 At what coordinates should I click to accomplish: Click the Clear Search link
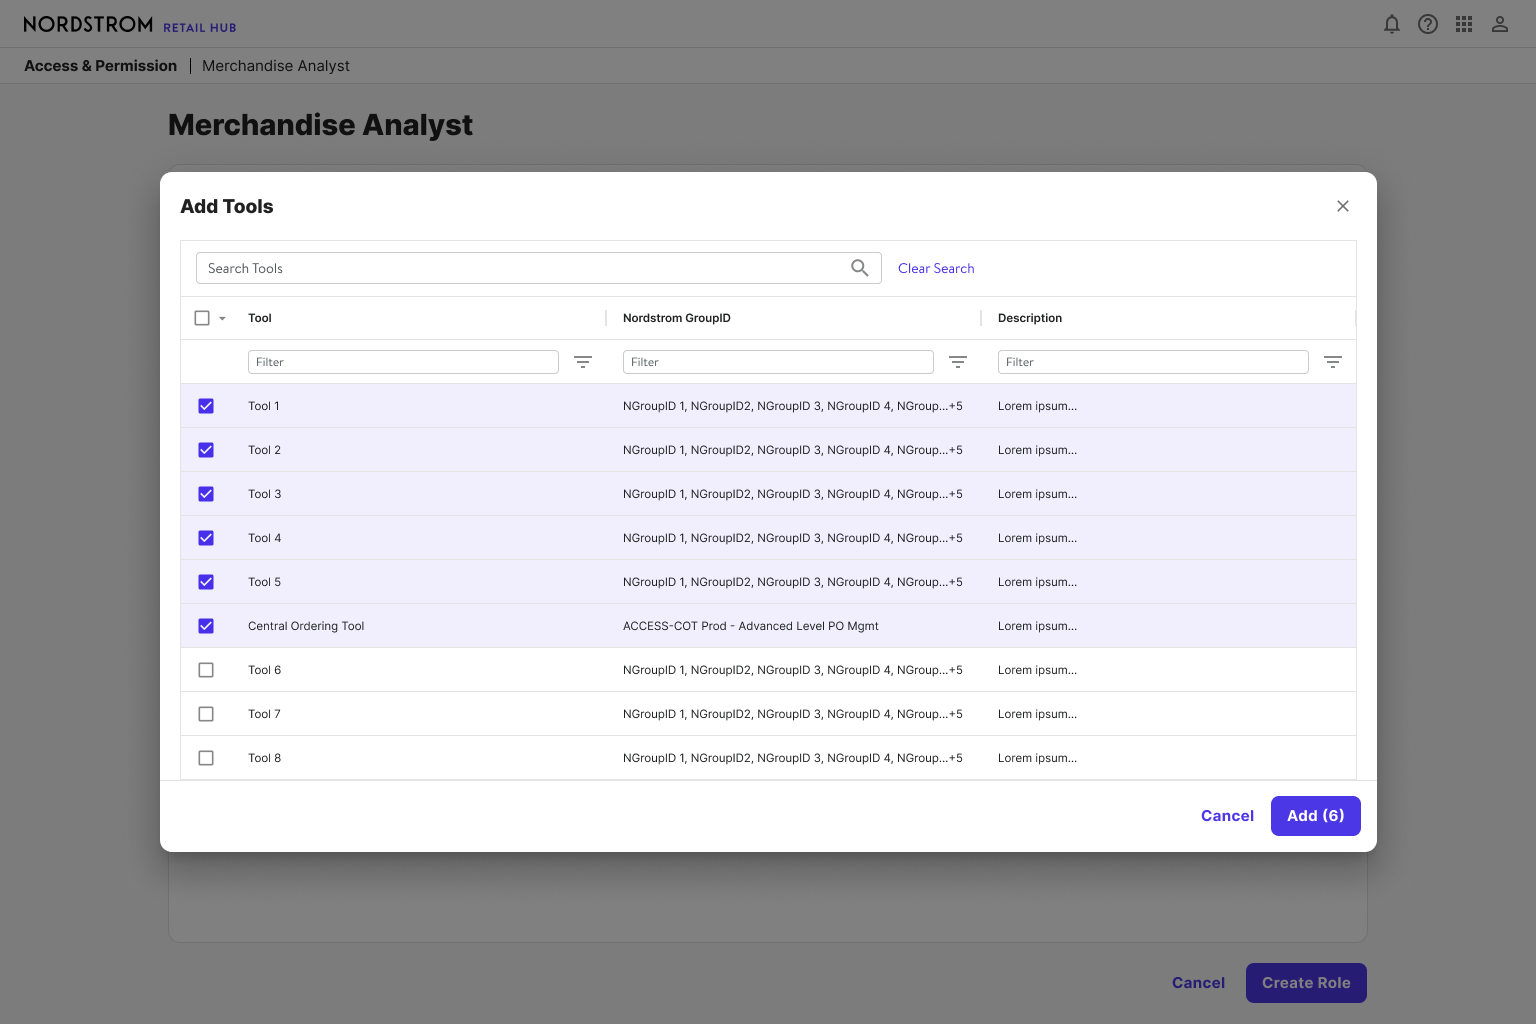pyautogui.click(x=936, y=268)
